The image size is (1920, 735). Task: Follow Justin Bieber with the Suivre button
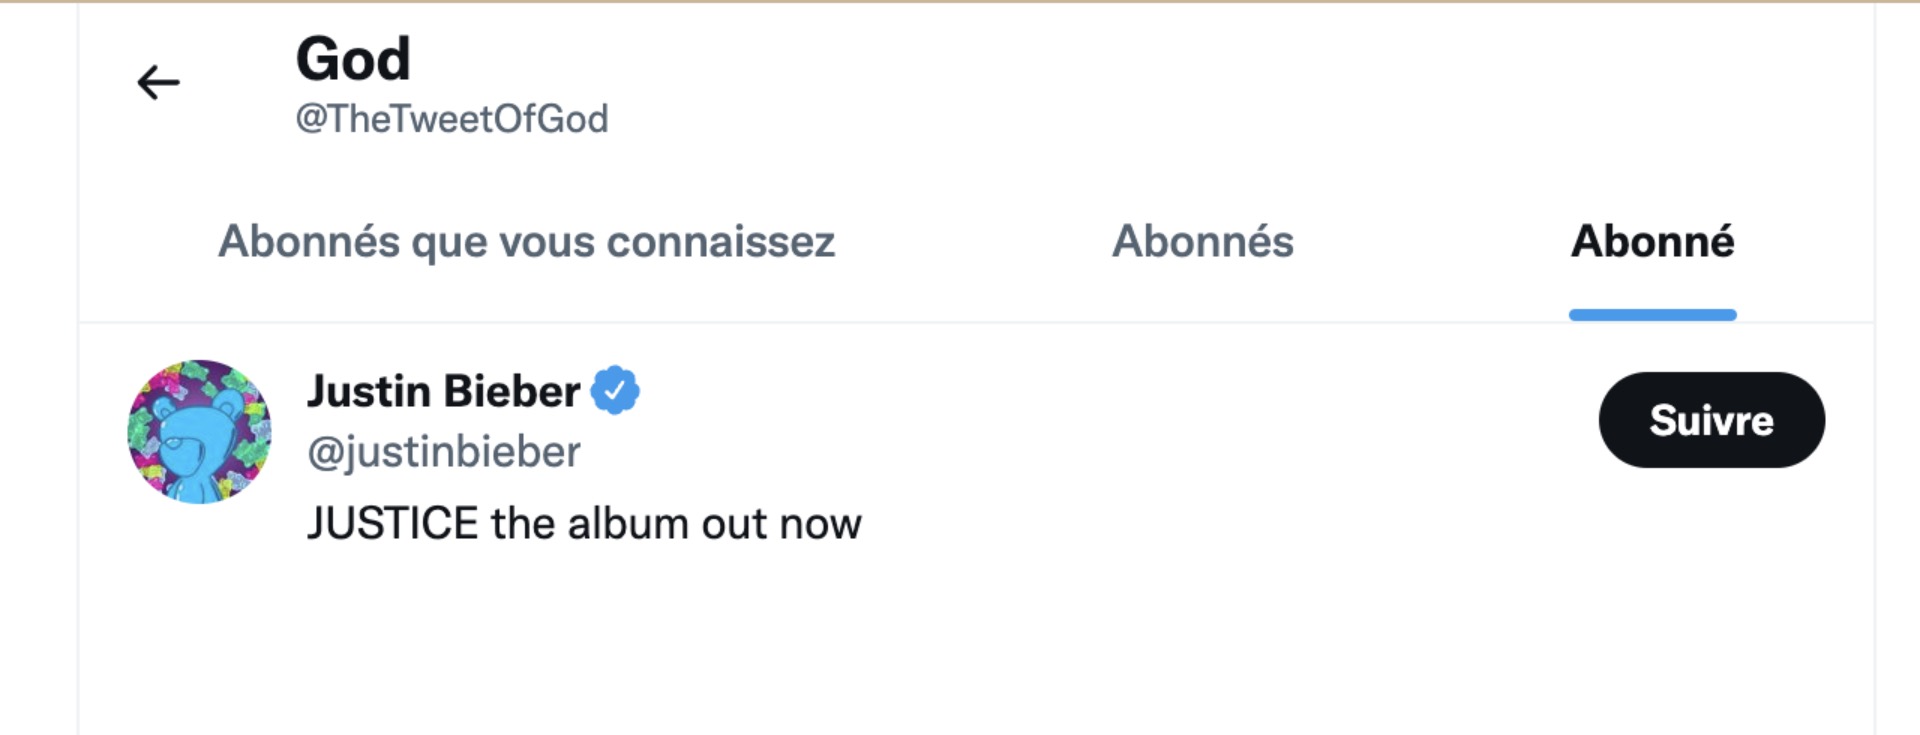coord(1712,420)
